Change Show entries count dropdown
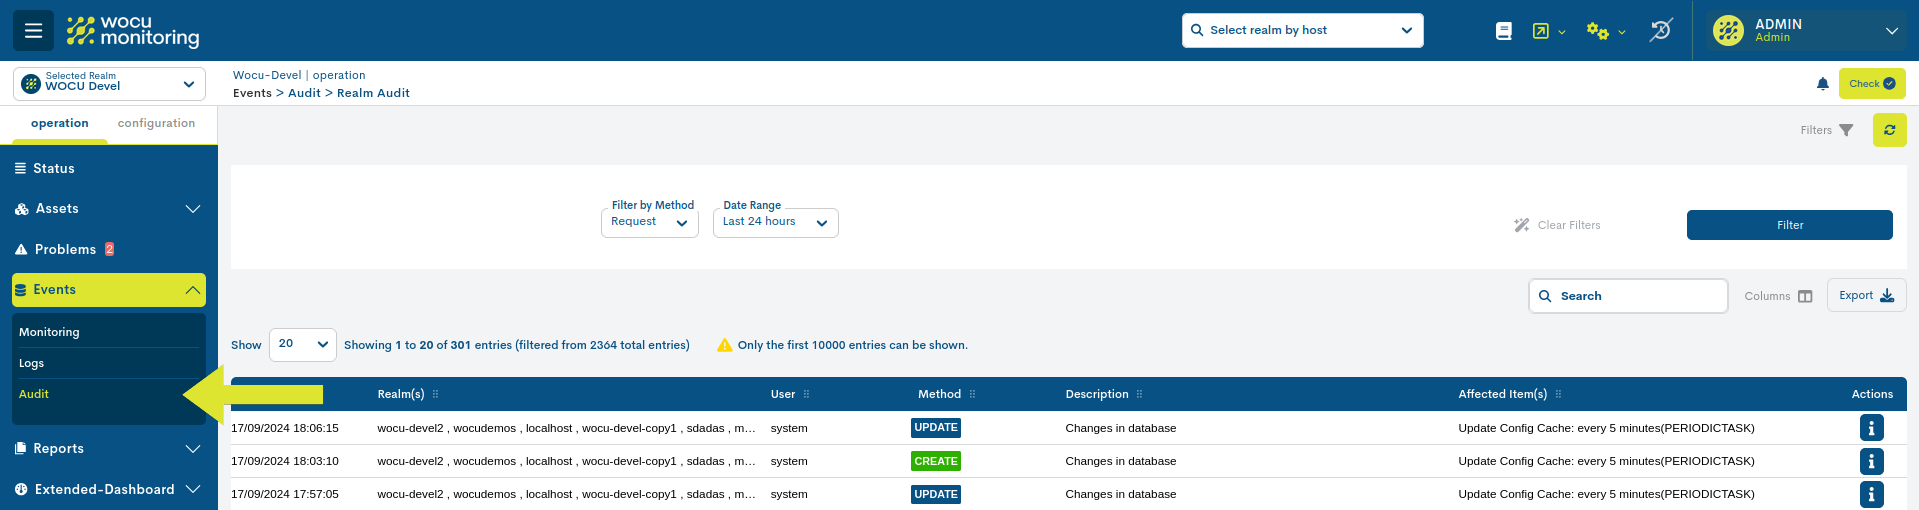Image resolution: width=1919 pixels, height=510 pixels. [302, 344]
